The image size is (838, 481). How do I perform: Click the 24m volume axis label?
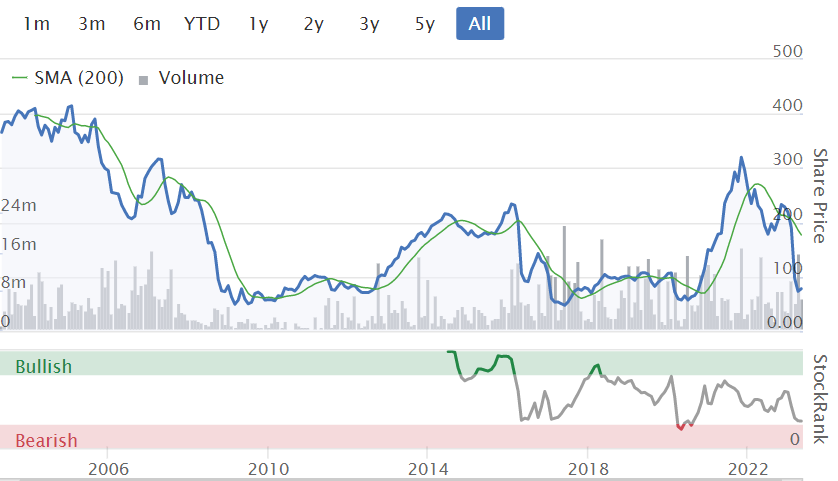point(19,205)
